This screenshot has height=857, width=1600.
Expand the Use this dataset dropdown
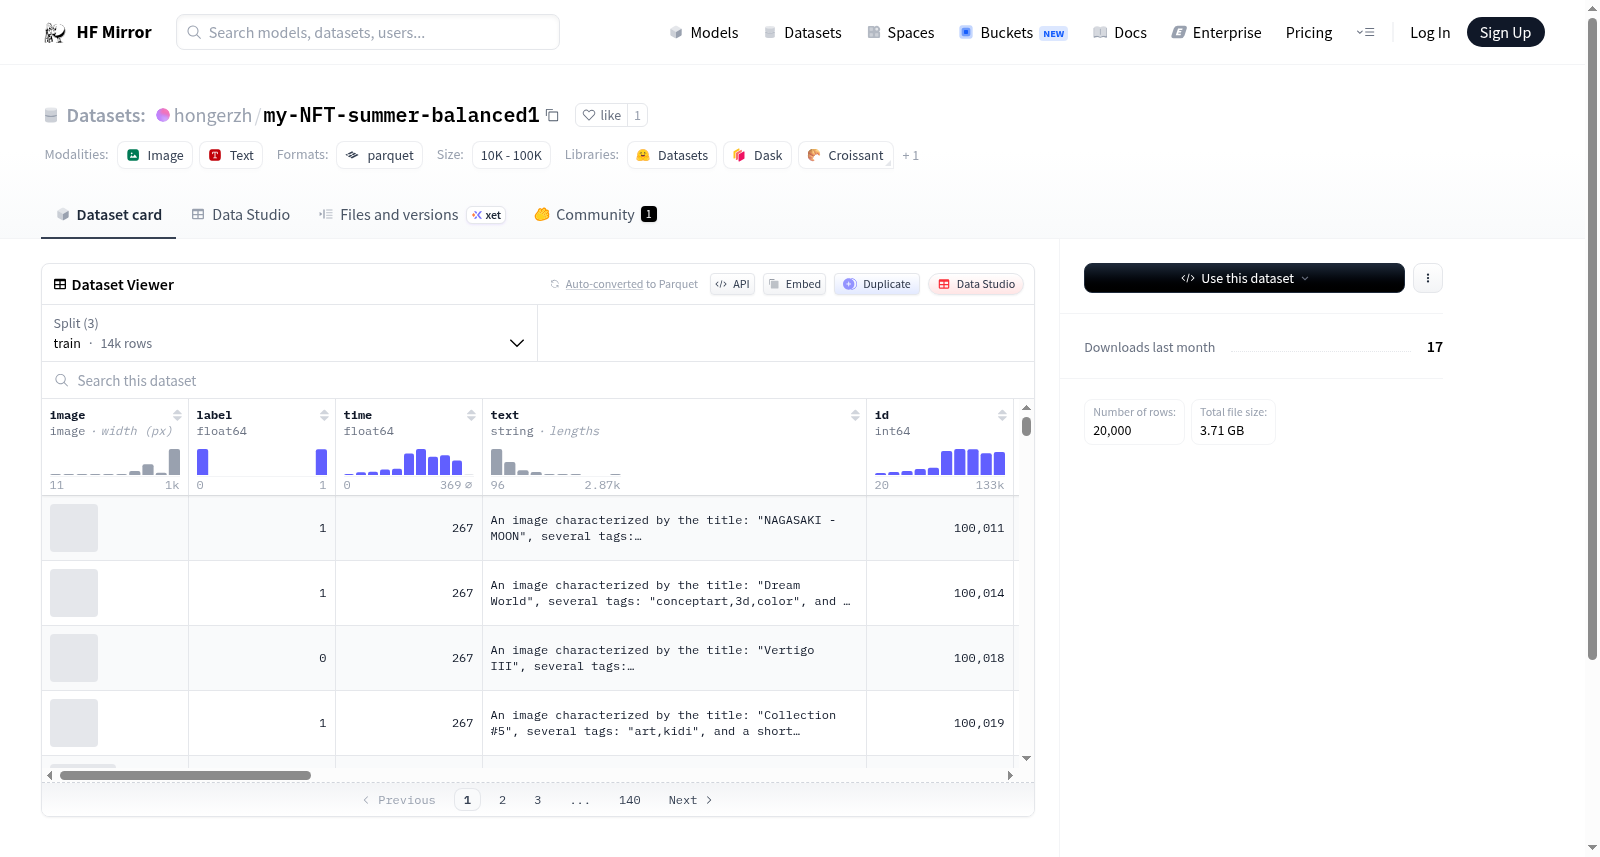[x=1244, y=278]
